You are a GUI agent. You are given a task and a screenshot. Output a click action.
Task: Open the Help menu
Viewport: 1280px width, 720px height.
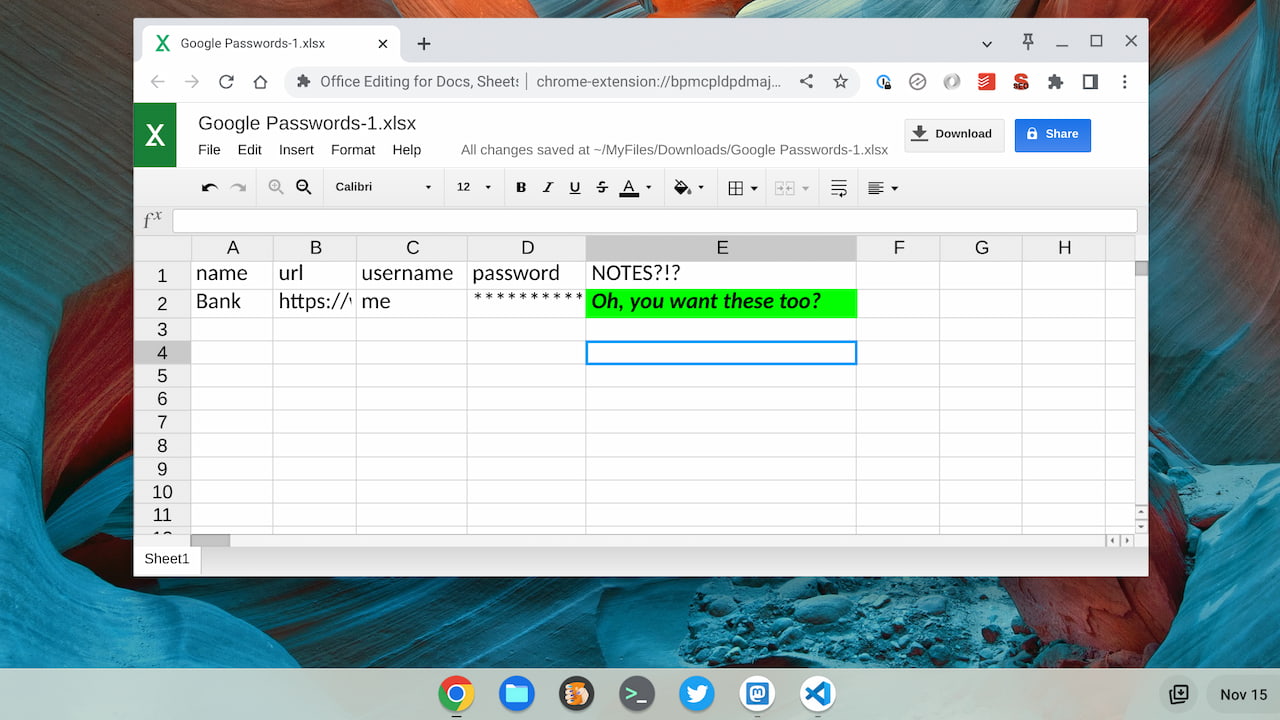(x=407, y=150)
